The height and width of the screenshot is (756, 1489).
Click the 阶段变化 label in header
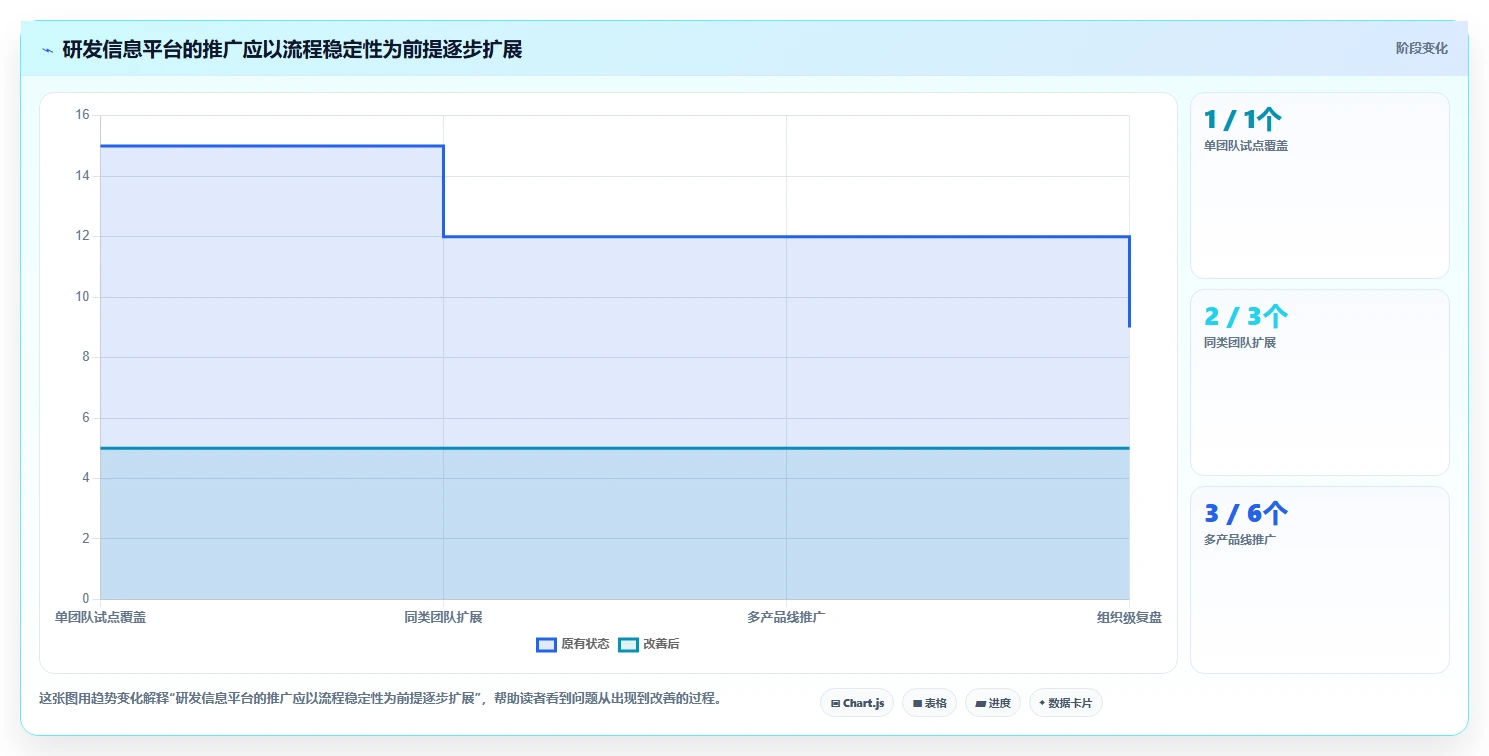click(1421, 49)
